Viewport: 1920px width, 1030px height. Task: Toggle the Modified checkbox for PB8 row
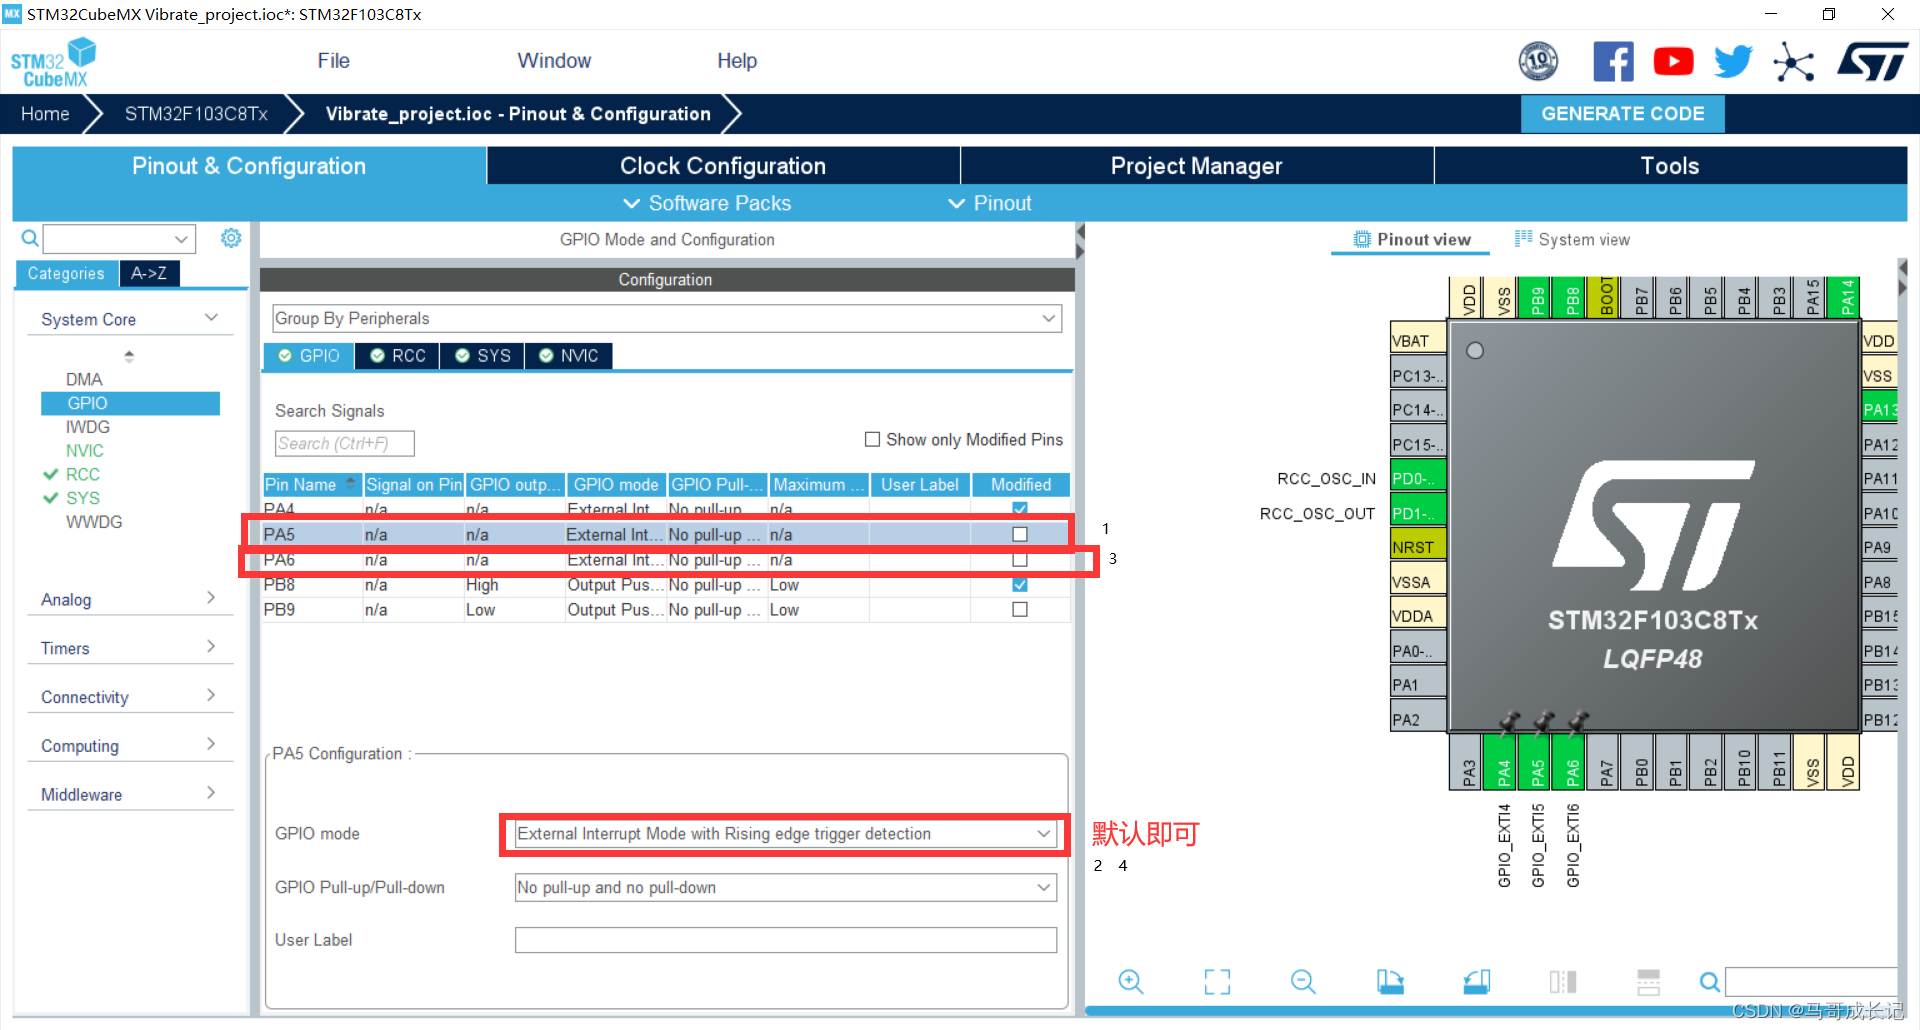[x=1020, y=584]
